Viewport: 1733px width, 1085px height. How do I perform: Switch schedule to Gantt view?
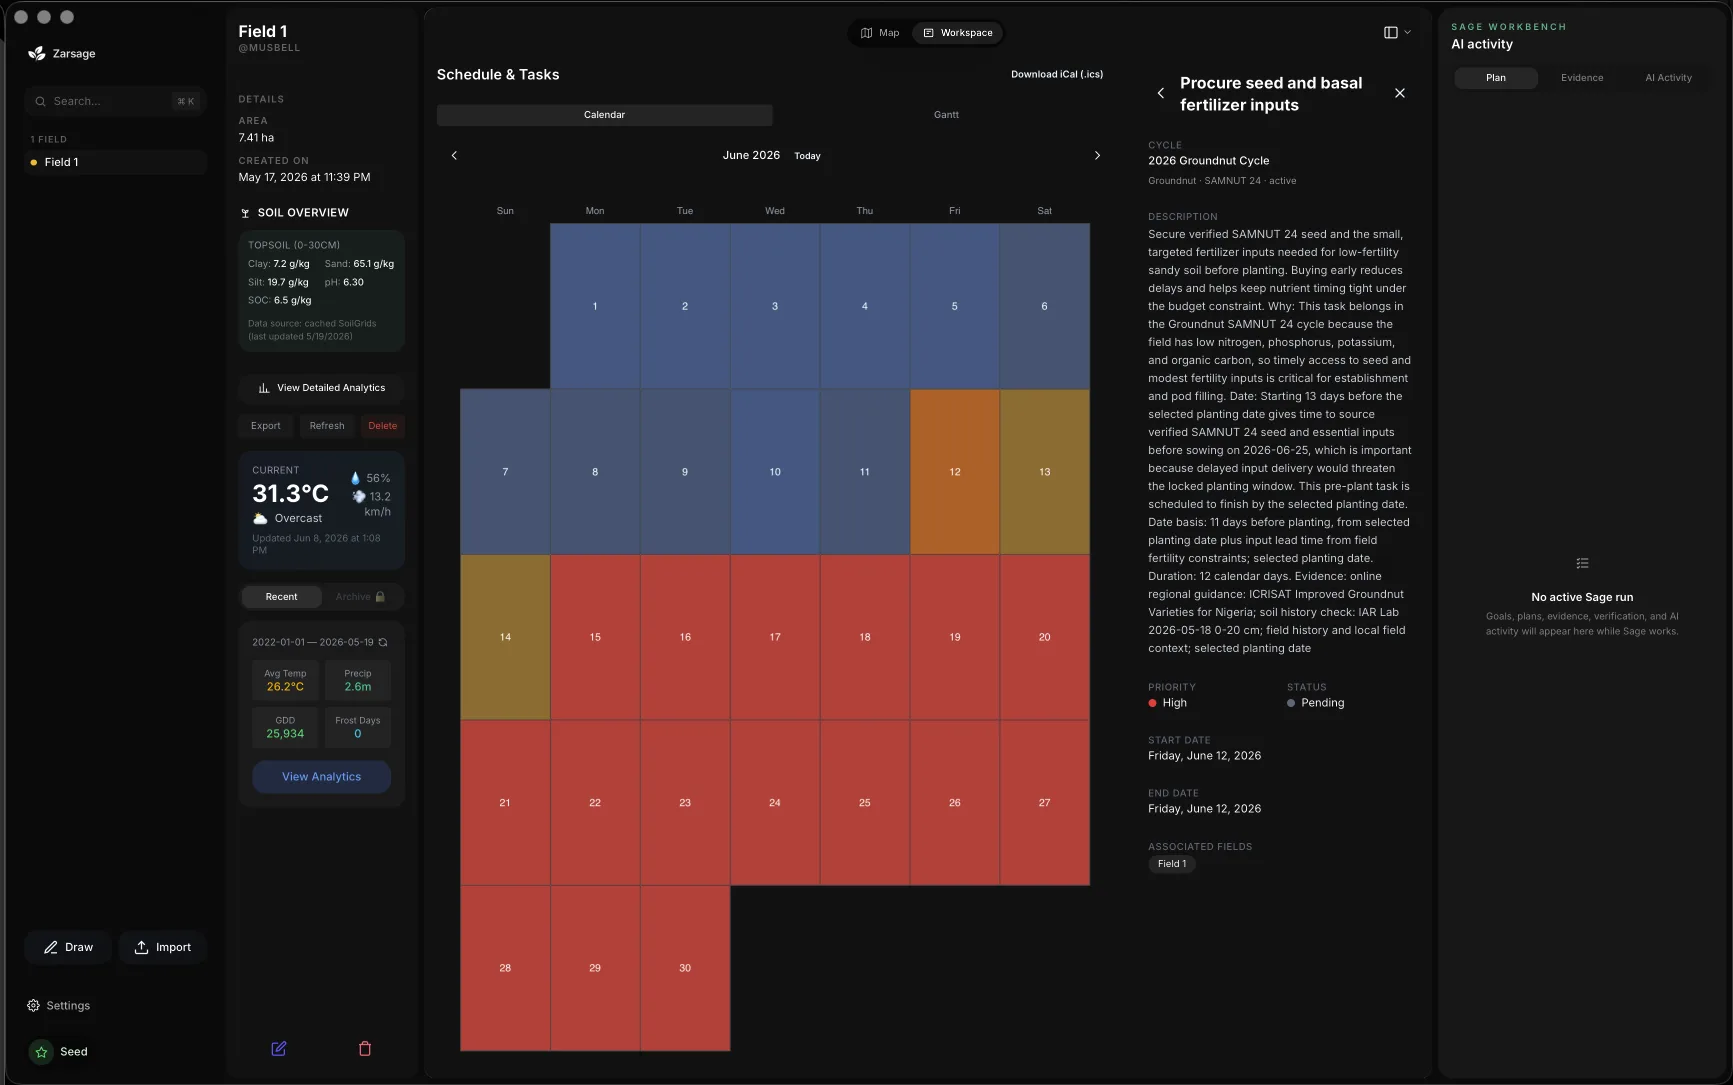point(946,115)
